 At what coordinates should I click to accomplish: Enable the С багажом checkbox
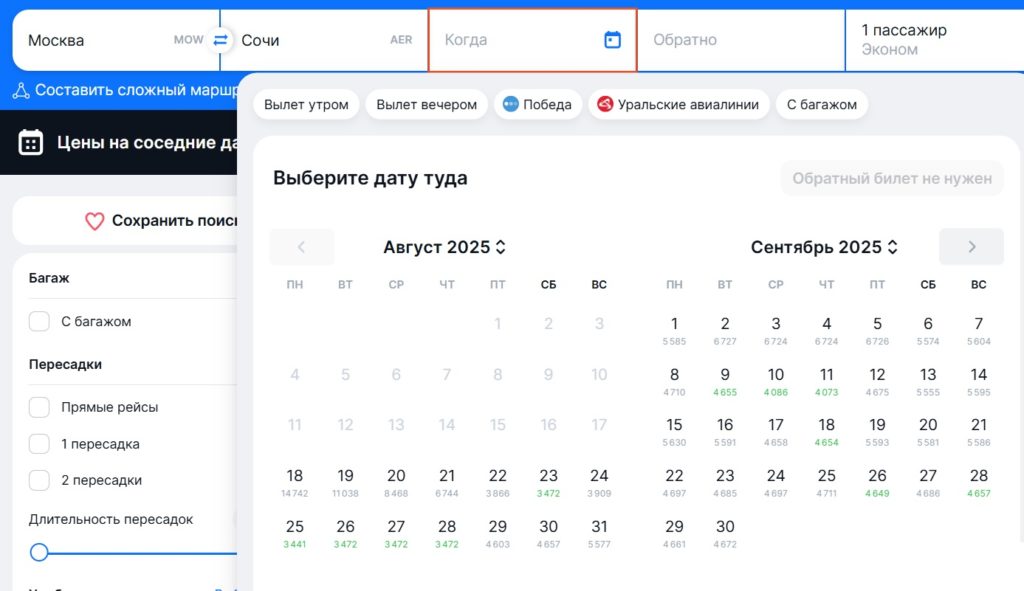tap(39, 322)
